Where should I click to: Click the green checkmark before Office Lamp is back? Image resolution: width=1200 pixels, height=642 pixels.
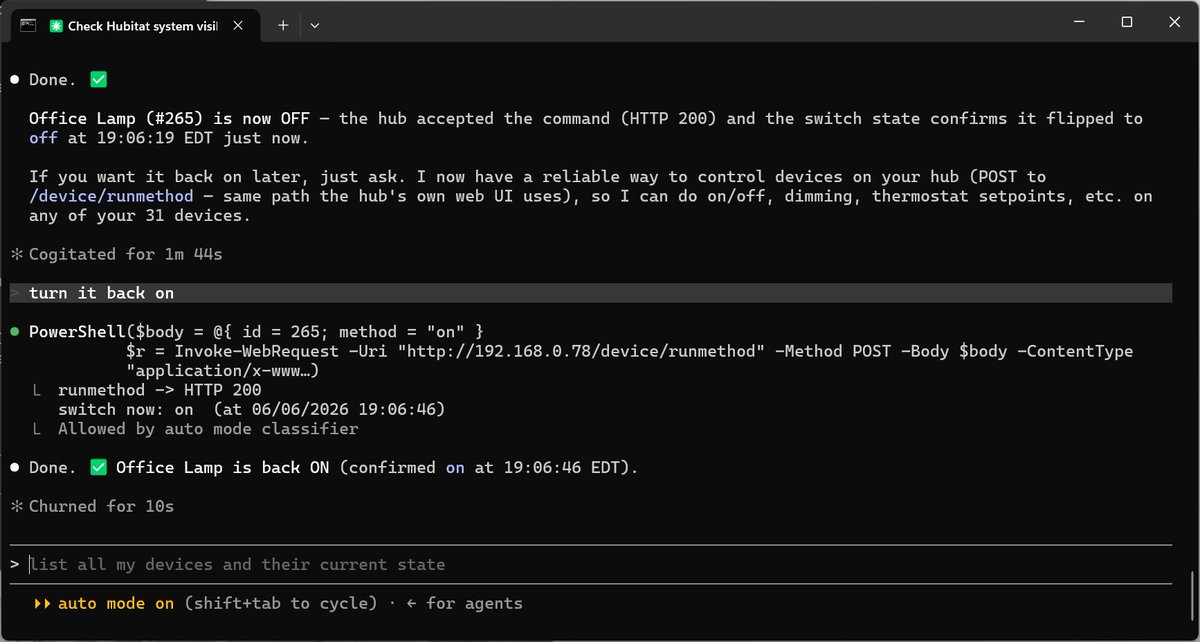(98, 467)
